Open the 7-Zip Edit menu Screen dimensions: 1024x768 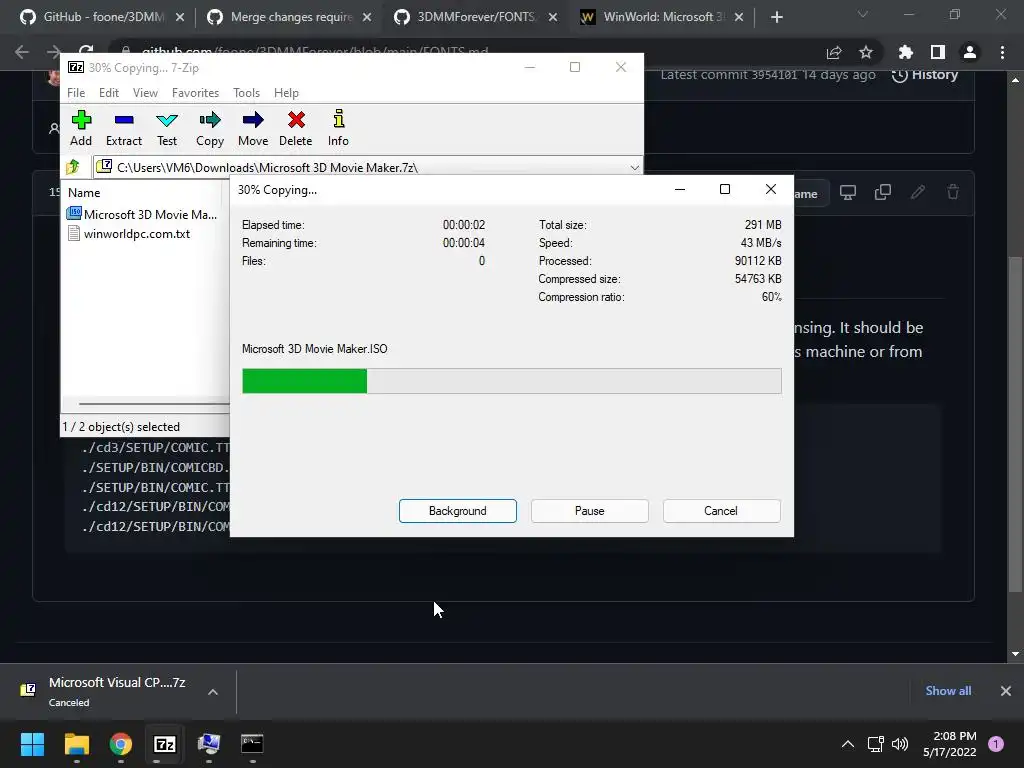108,93
